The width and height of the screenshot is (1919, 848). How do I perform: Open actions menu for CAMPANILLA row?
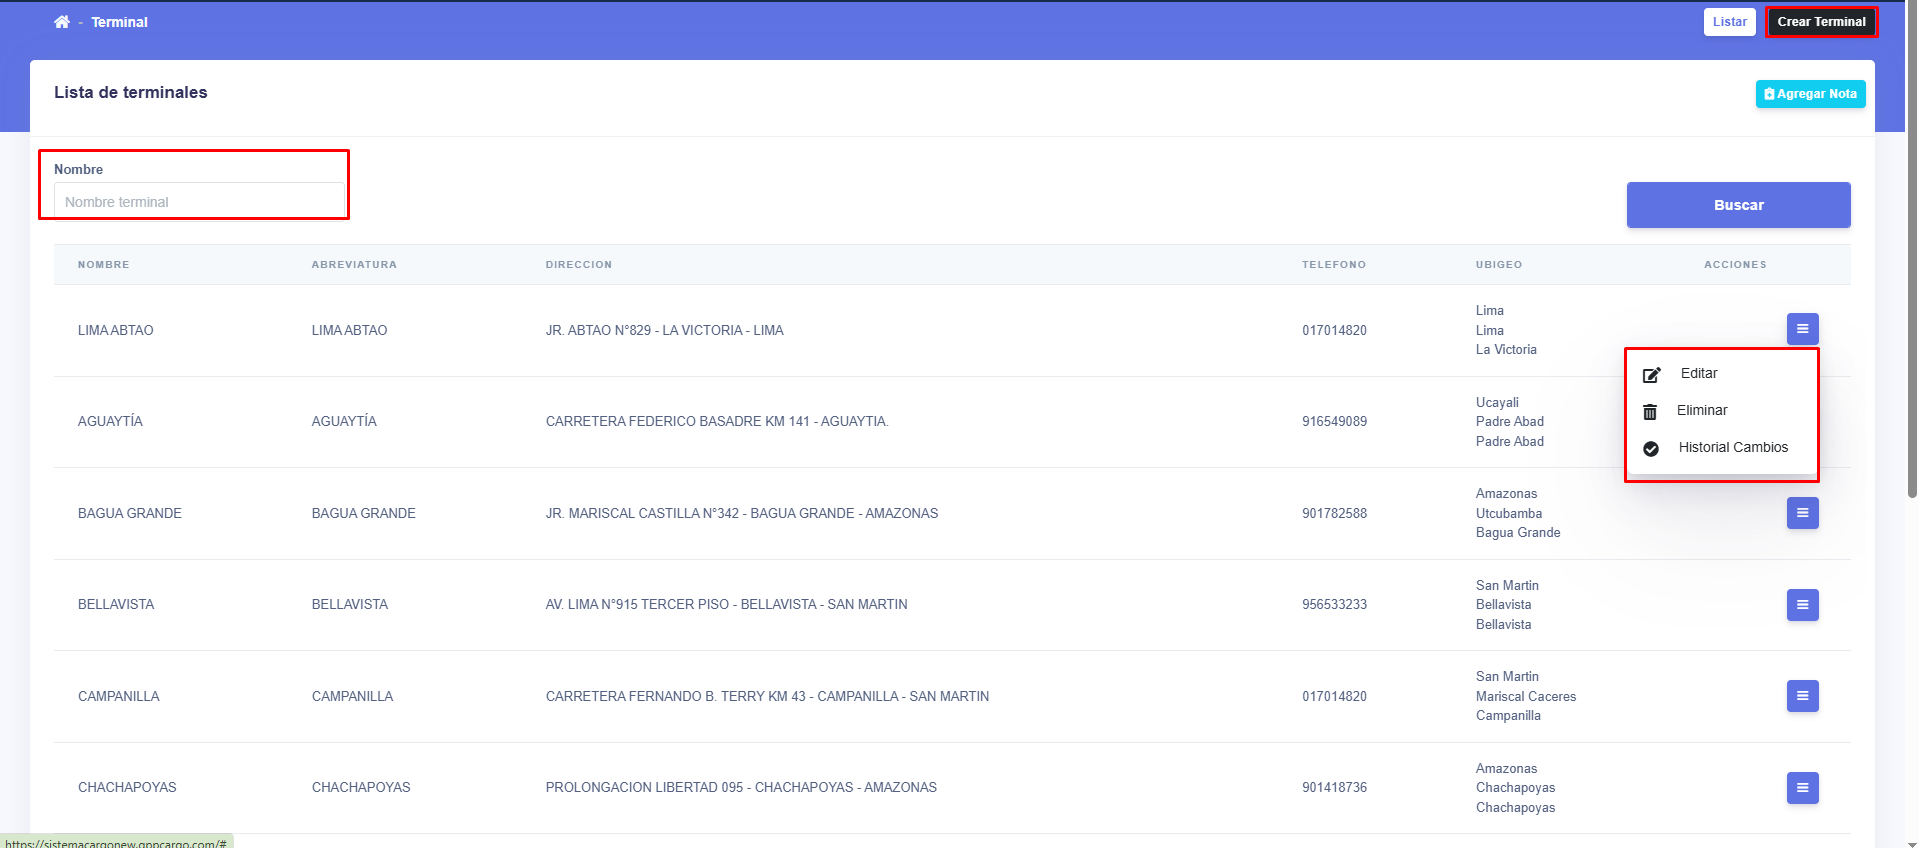(x=1802, y=696)
